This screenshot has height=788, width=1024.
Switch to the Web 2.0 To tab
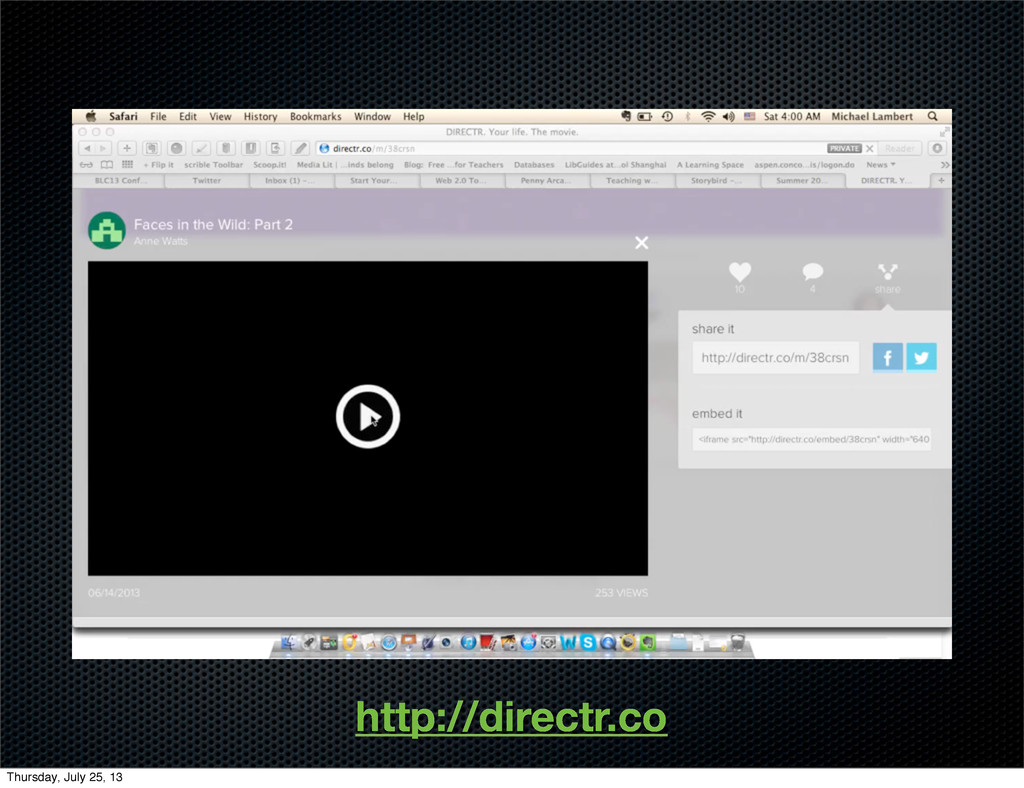(x=461, y=181)
